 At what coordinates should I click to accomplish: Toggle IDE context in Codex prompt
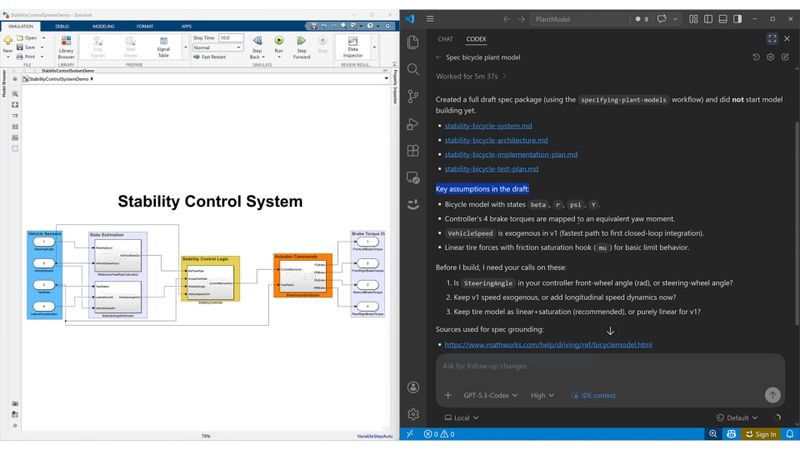[x=593, y=395]
